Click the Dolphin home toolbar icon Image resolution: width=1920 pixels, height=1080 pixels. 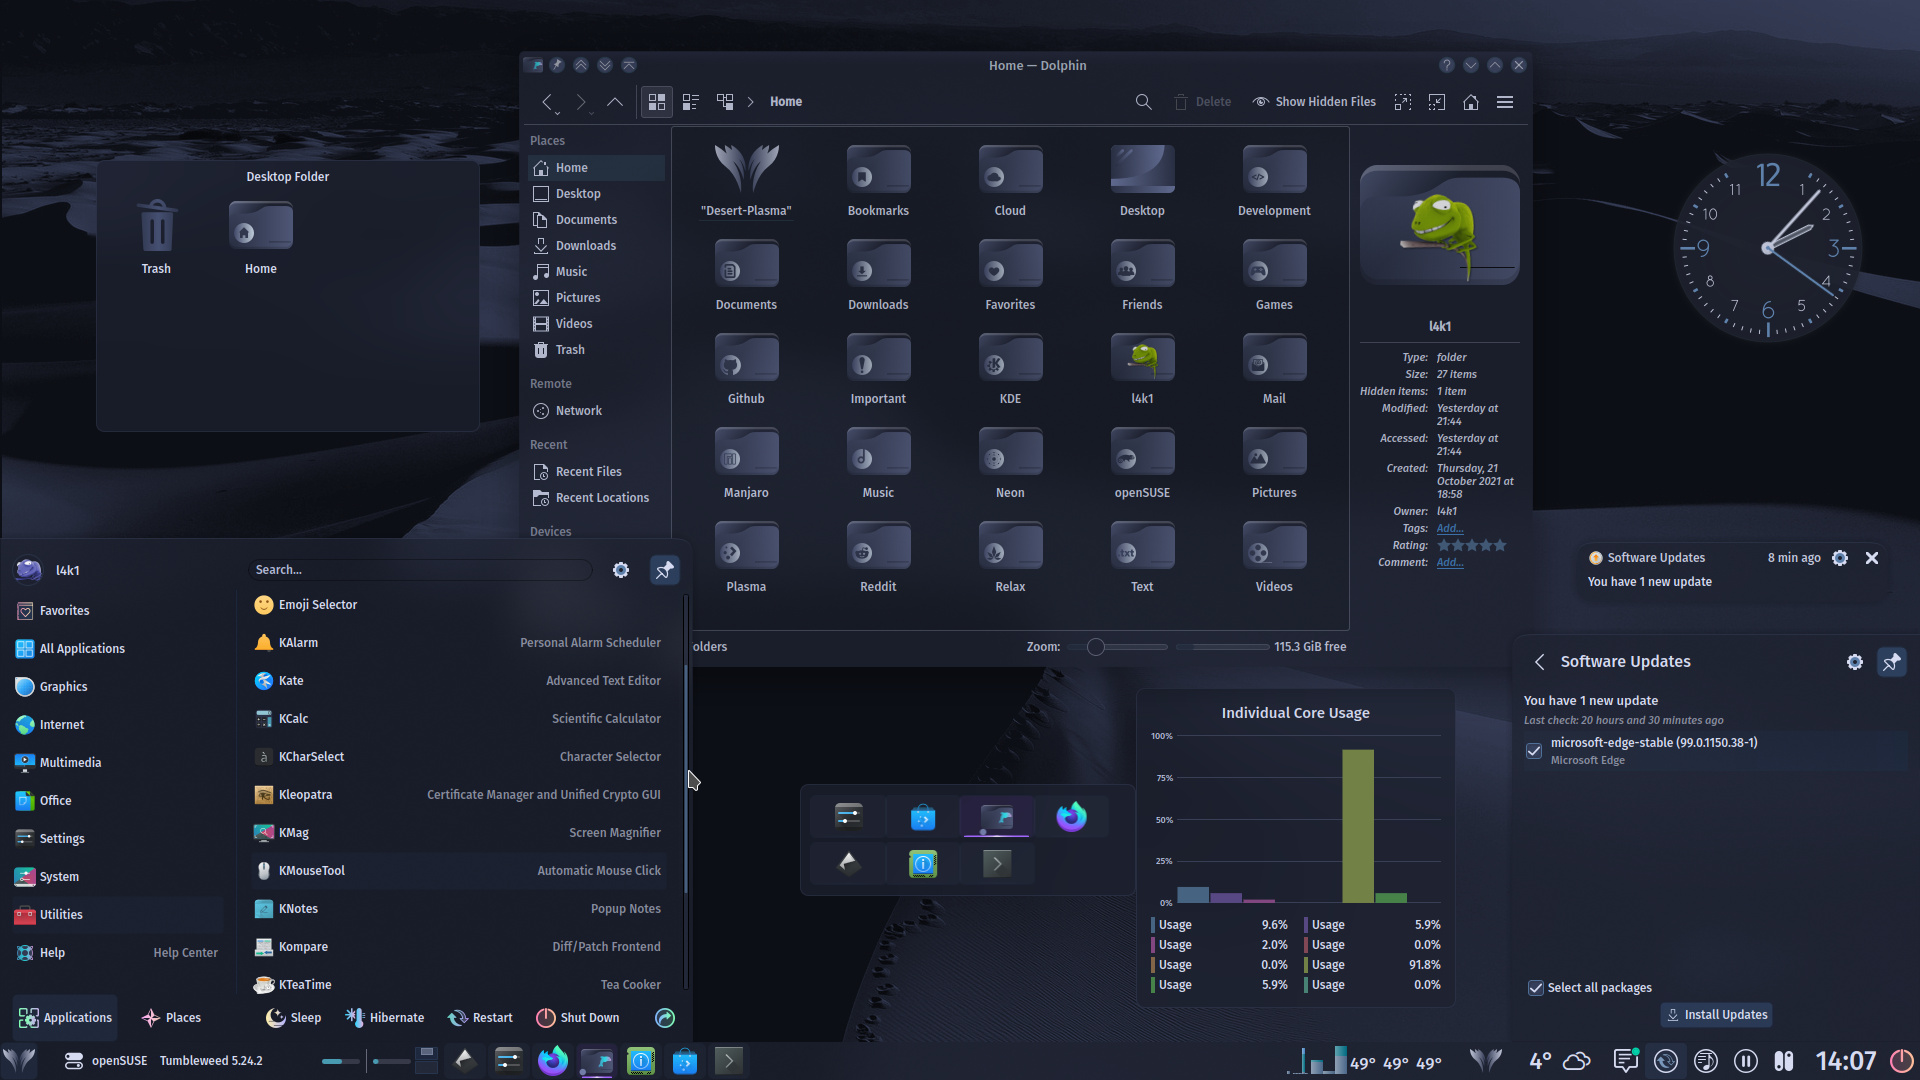(x=1471, y=102)
